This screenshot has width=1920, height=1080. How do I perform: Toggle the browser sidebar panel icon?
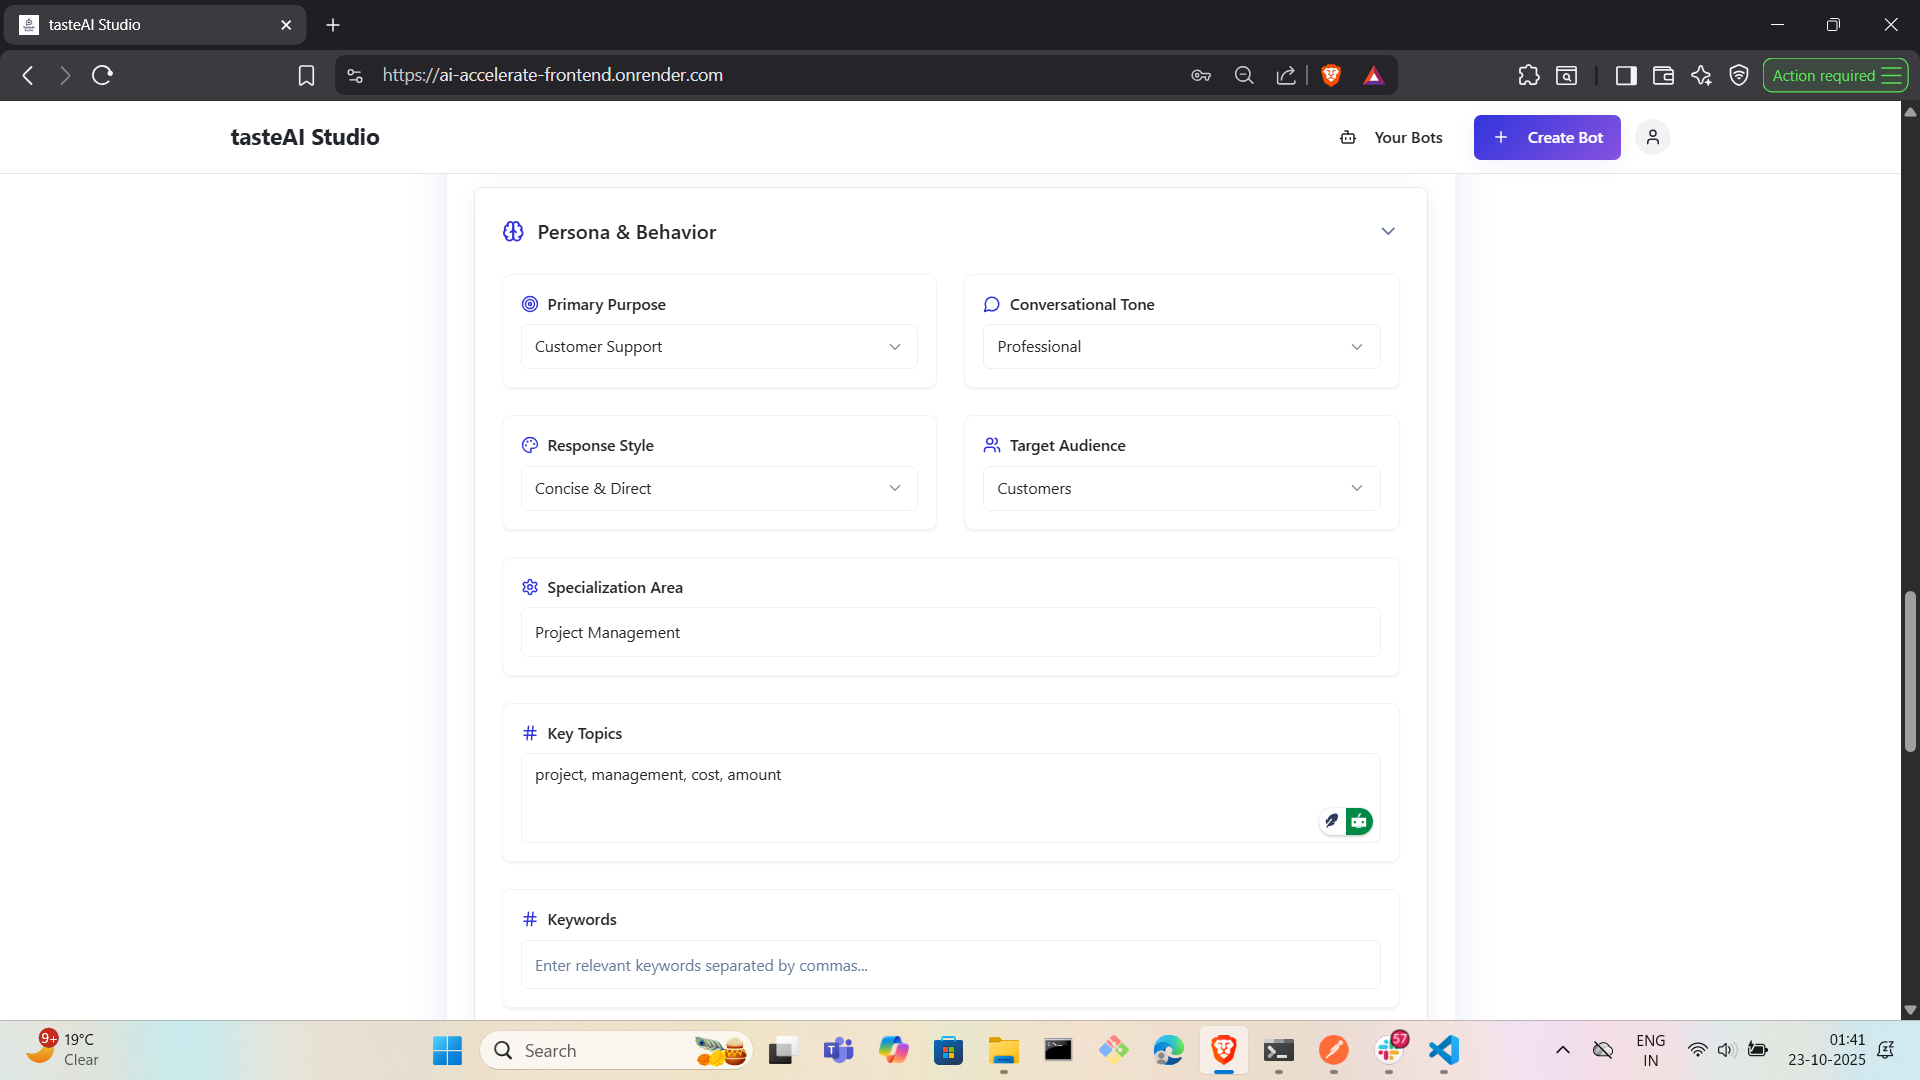[x=1625, y=75]
